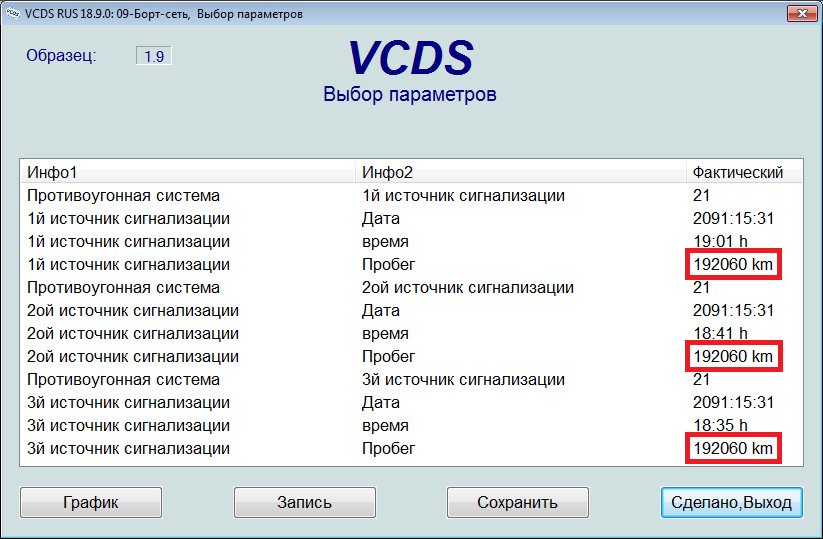Select the 1й источник время row
Viewport: 823px width, 539px height.
point(412,241)
